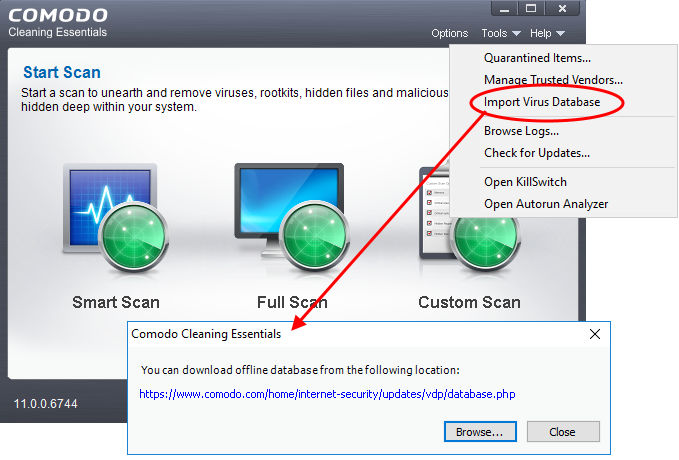Click the Custom Scan label
Viewport: 679px width, 460px height.
pos(469,302)
